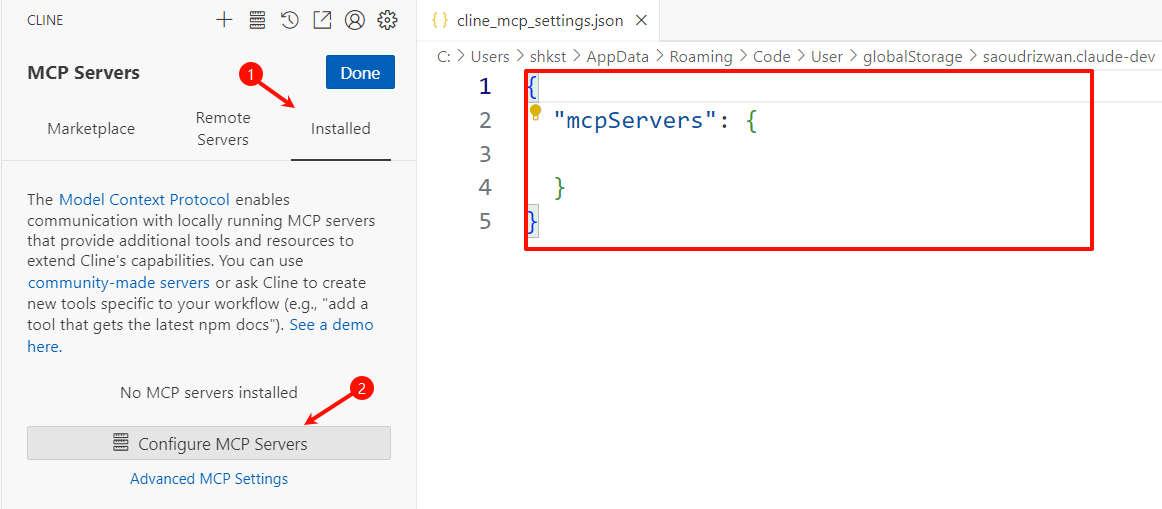Open Cline settings gear icon
Image resolution: width=1162 pixels, height=509 pixels.
388,20
